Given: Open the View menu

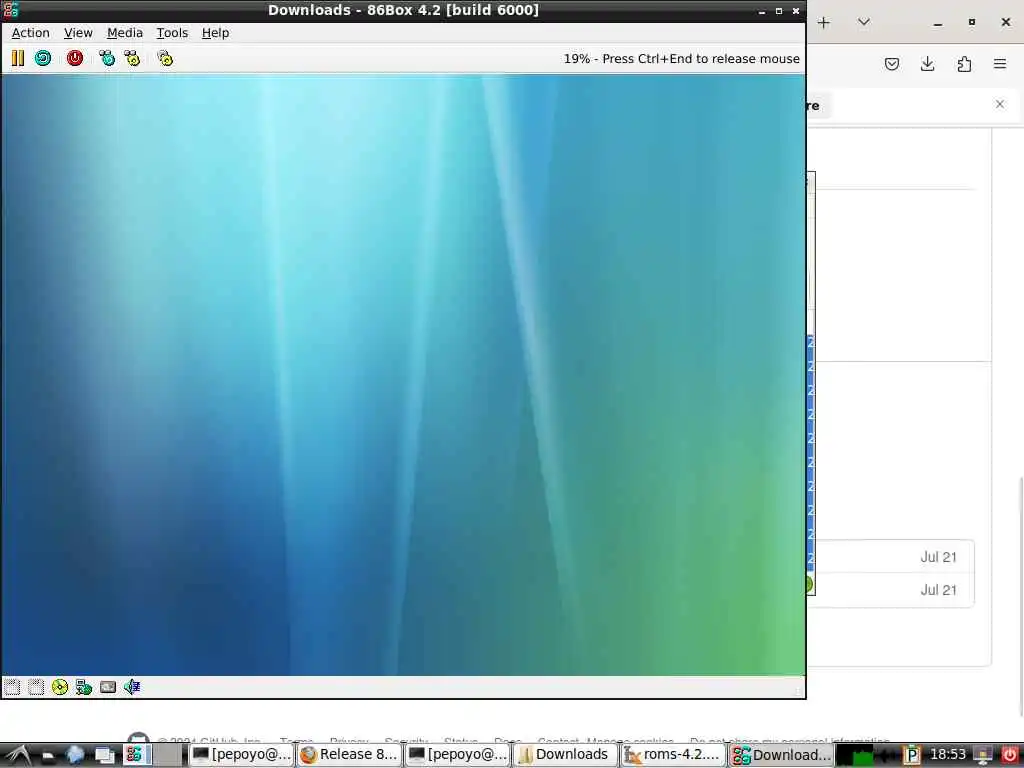Looking at the screenshot, I should click(78, 33).
